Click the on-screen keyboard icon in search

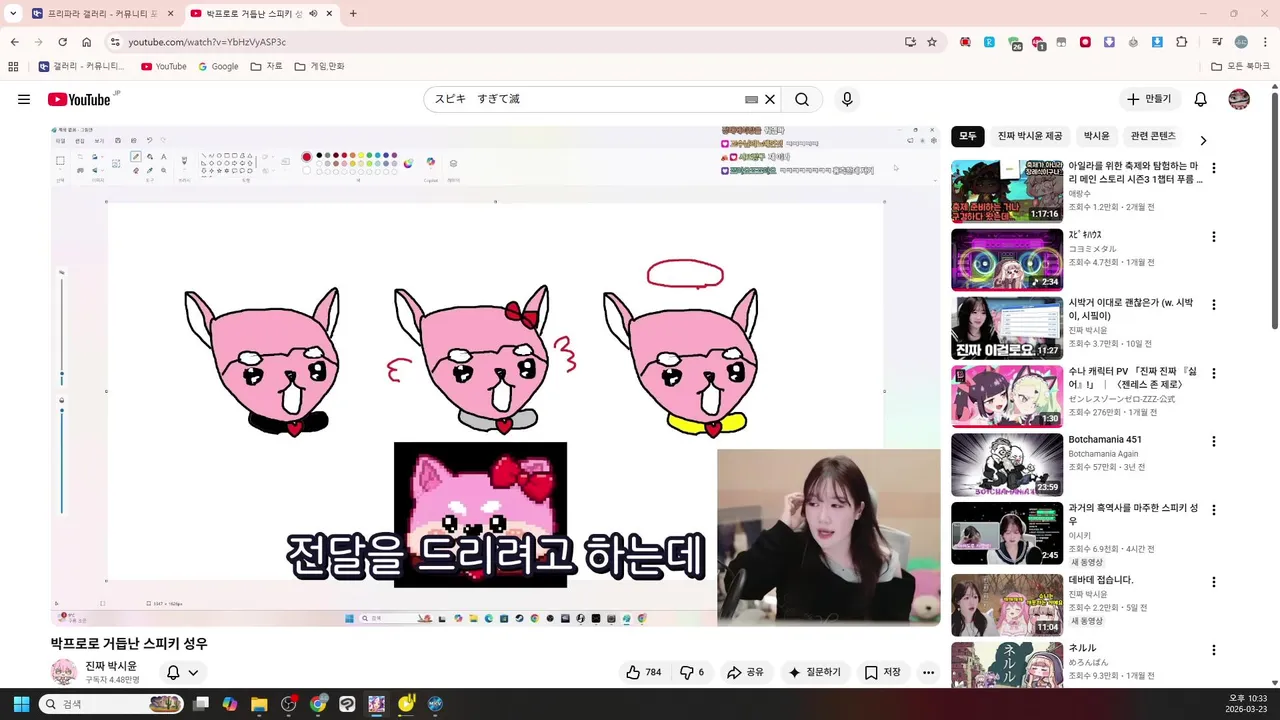point(751,100)
